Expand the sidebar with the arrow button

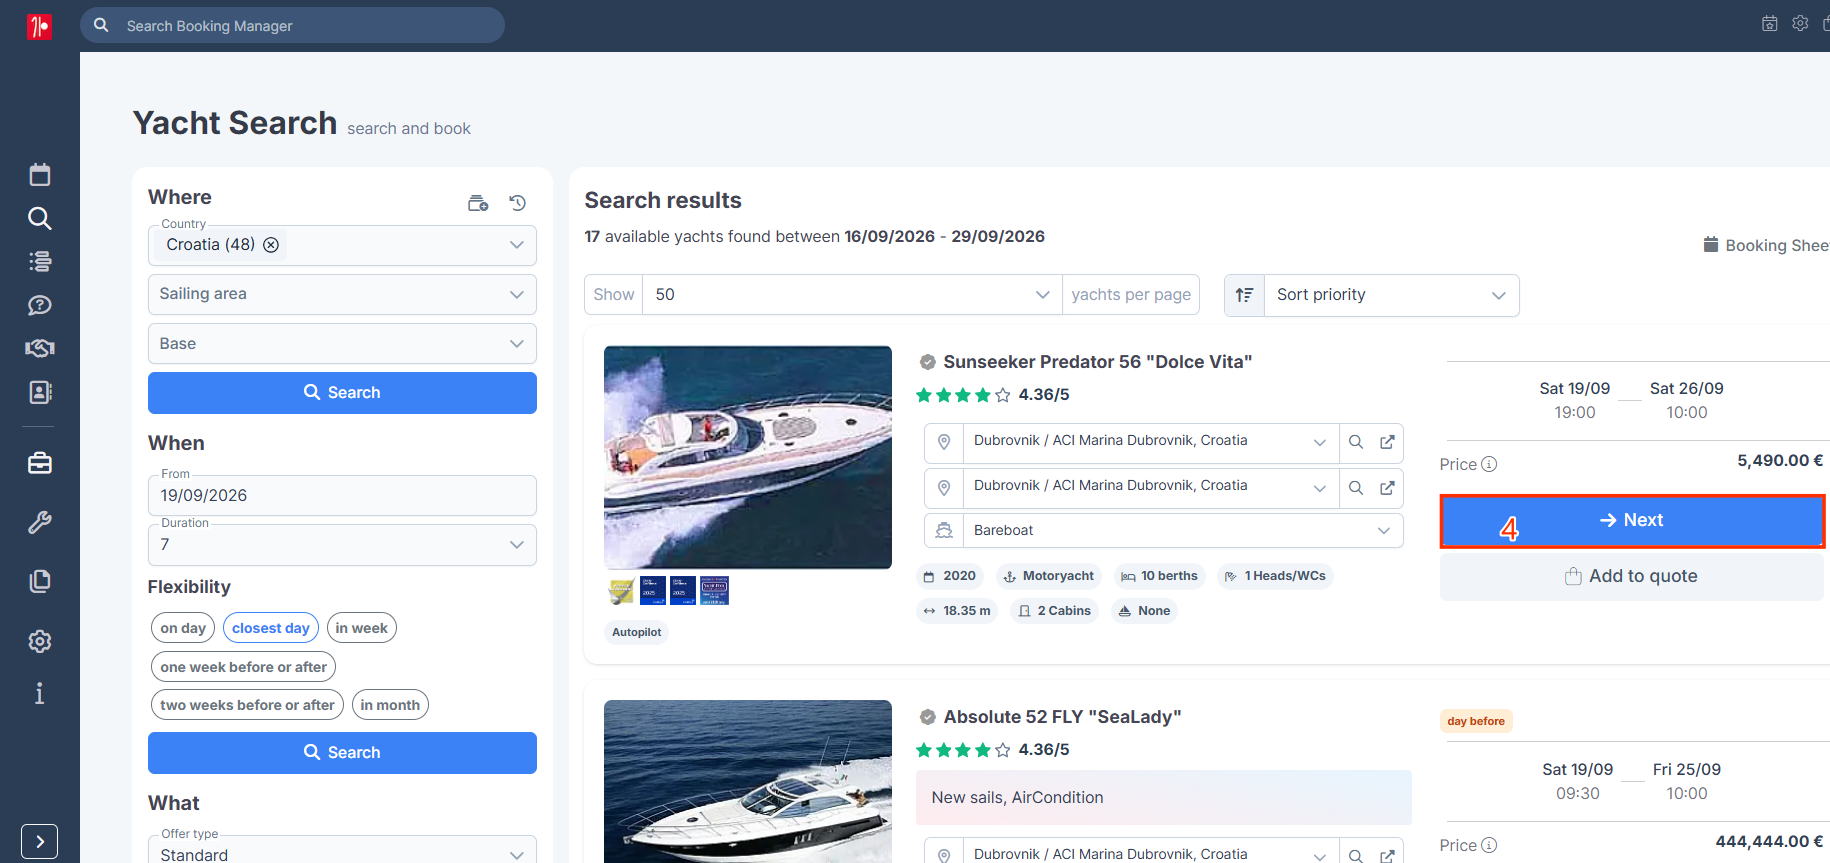point(40,842)
